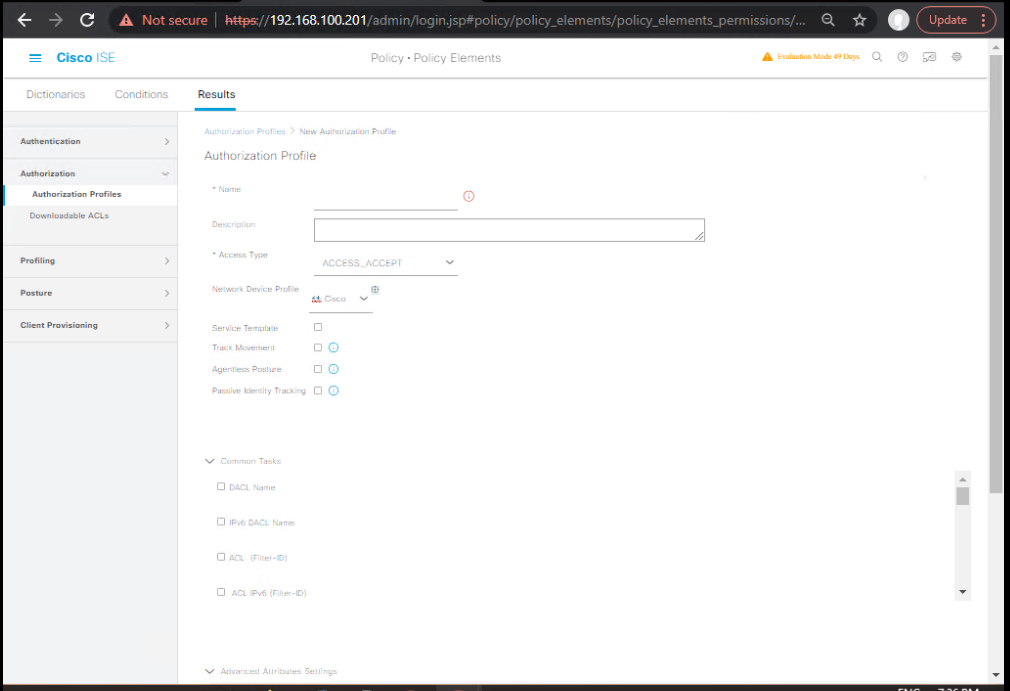Click the red info icon beside Name
The height and width of the screenshot is (691, 1010).
[469, 196]
